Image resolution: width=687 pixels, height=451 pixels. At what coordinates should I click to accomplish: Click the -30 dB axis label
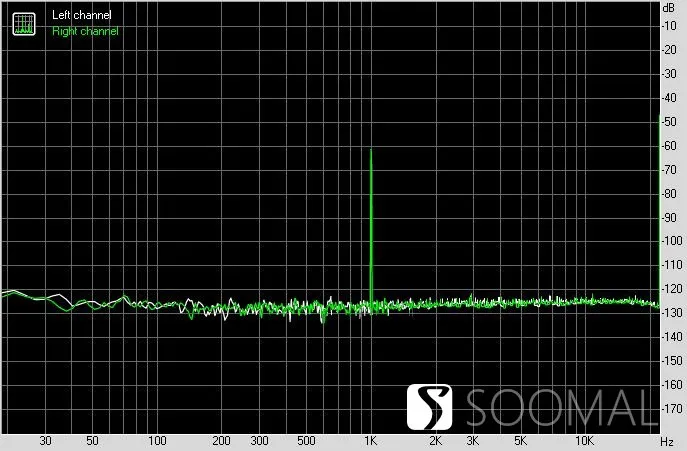pyautogui.click(x=669, y=74)
